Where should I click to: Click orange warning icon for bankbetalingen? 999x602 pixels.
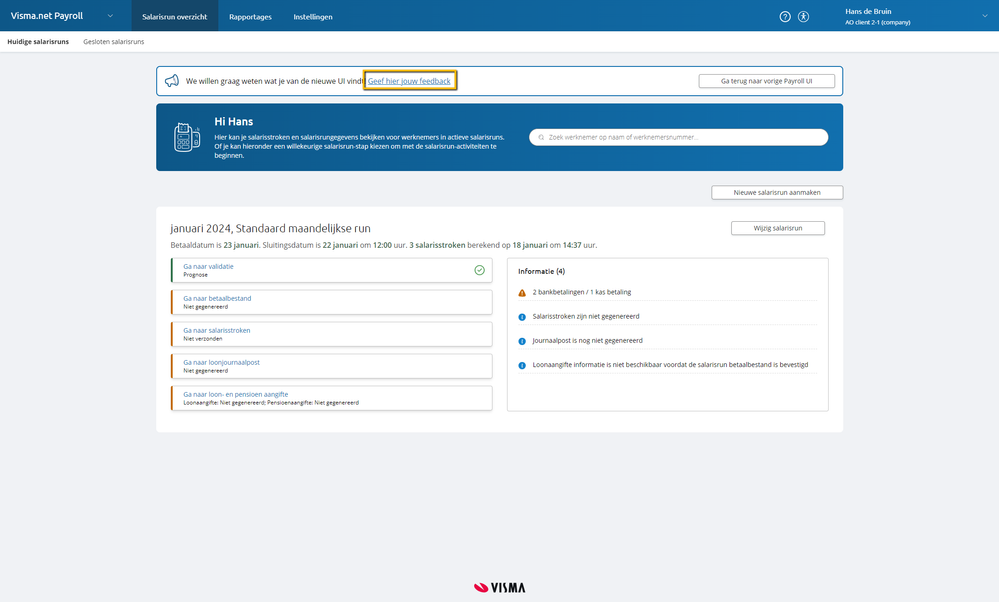click(522, 292)
